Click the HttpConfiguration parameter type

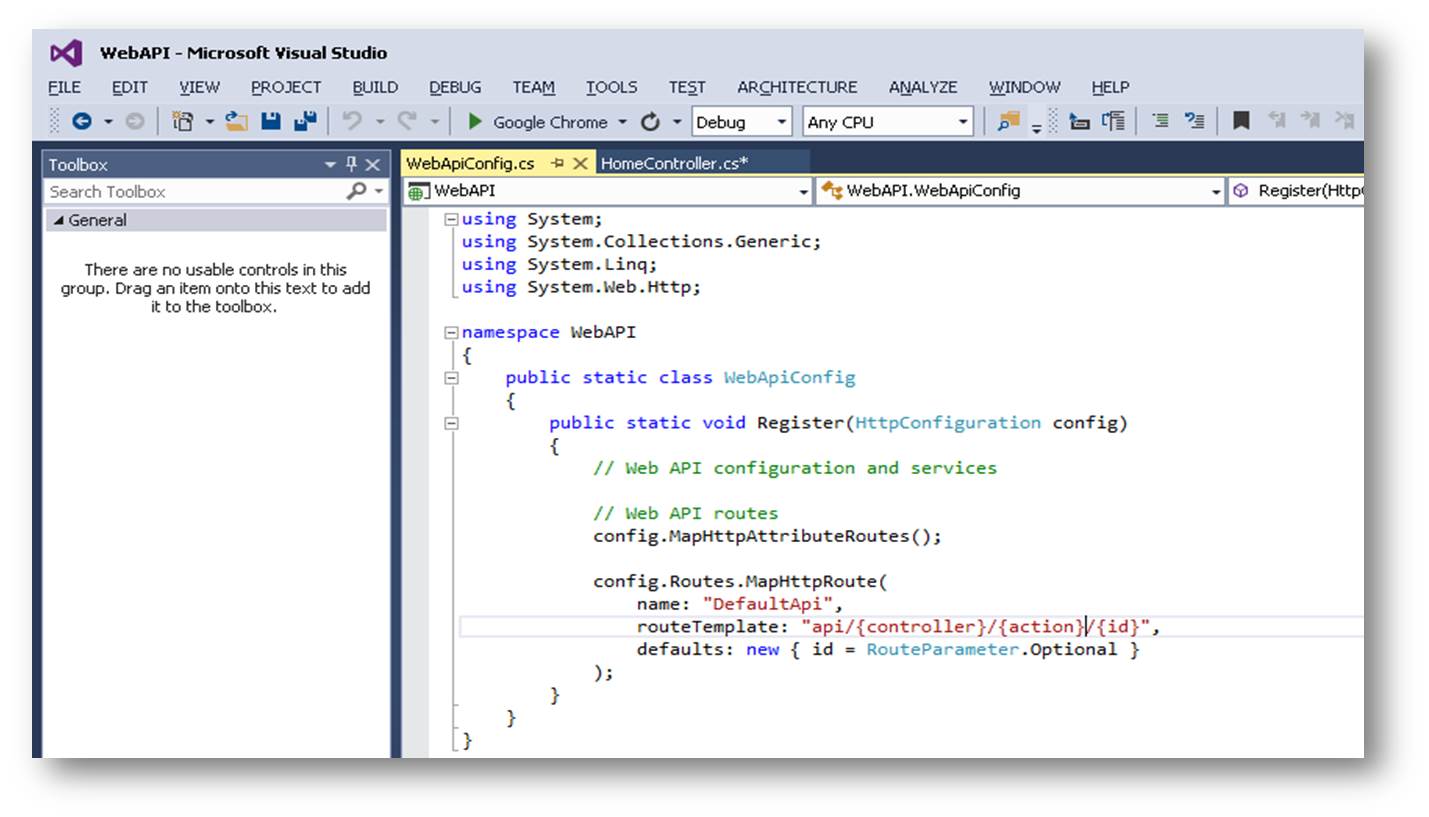click(x=948, y=423)
